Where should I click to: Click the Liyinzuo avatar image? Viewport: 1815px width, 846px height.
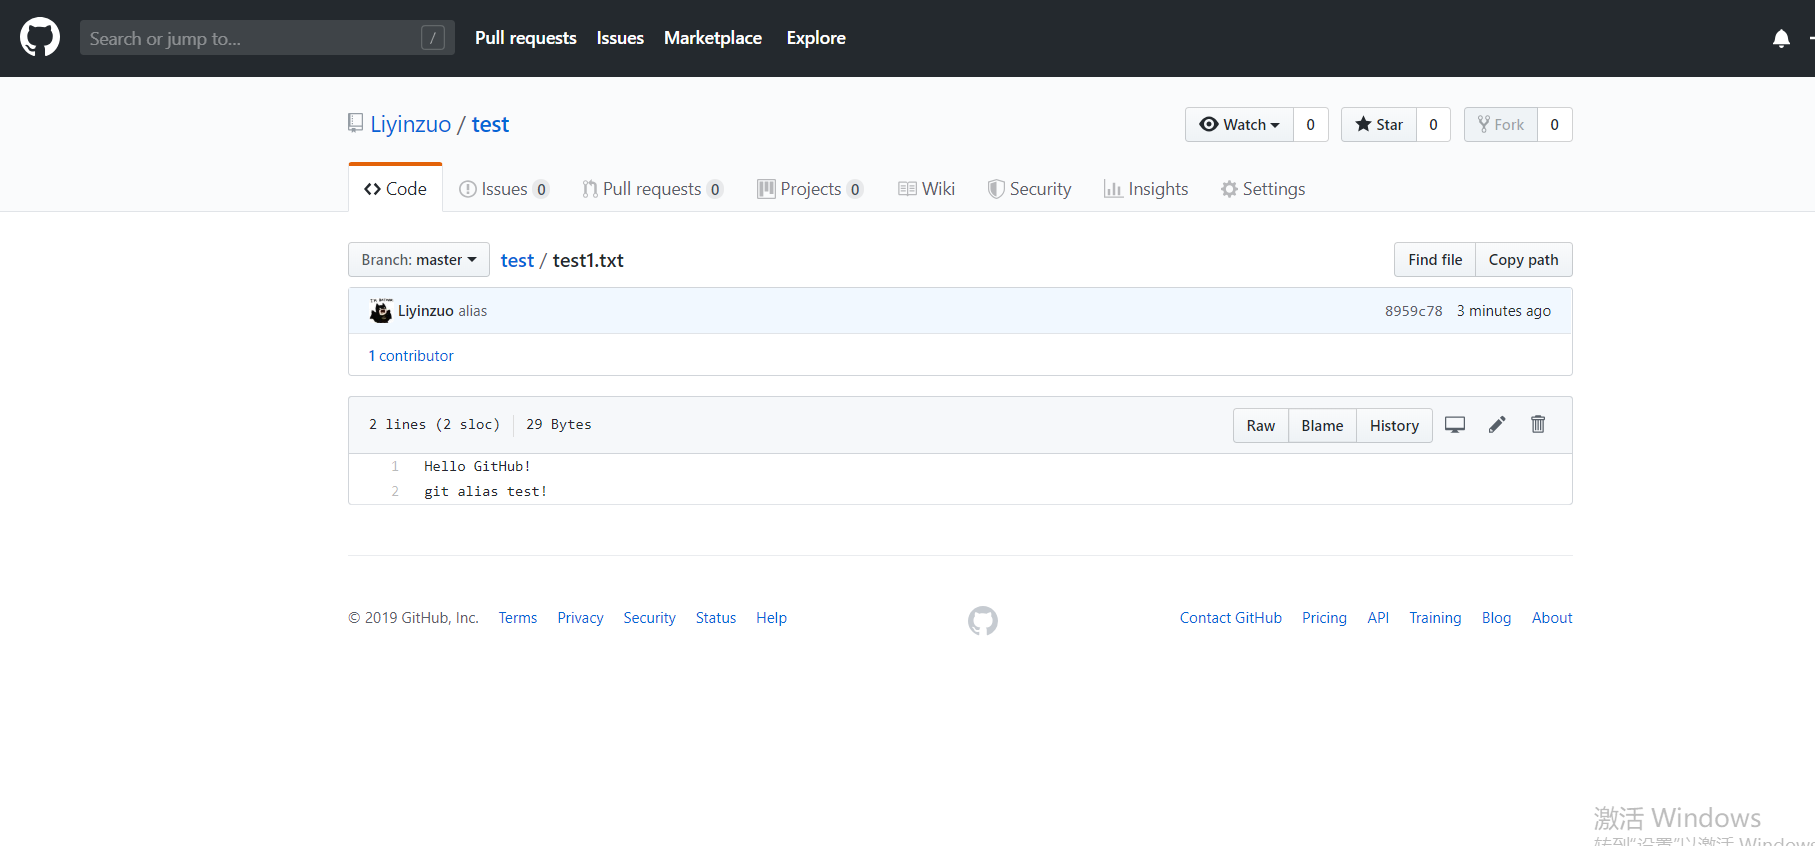click(x=381, y=311)
